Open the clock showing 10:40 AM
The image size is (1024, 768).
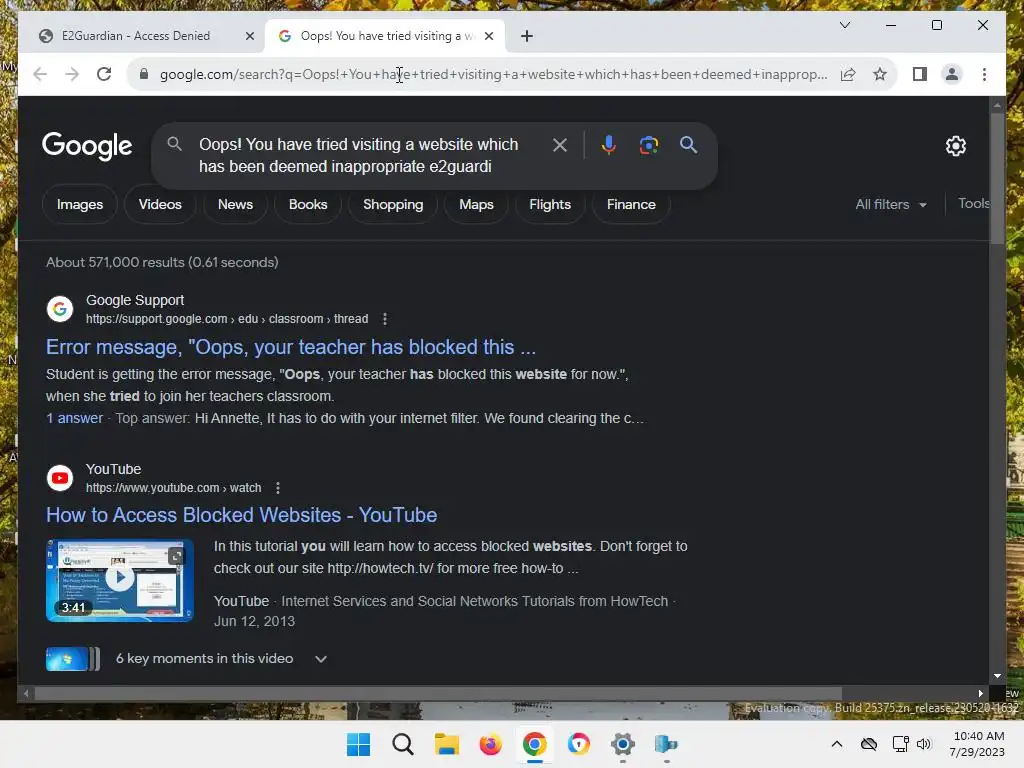(978, 744)
